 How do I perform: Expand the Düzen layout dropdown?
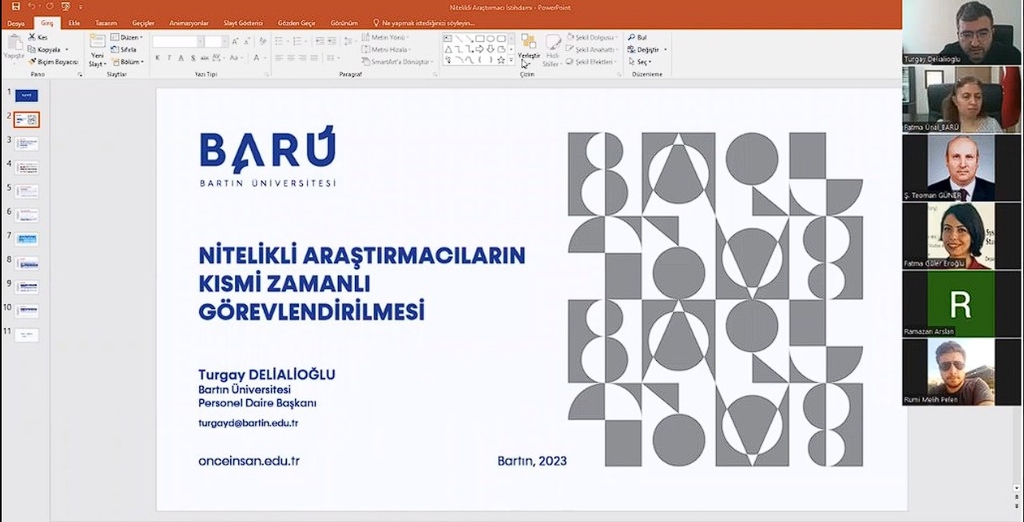126,37
